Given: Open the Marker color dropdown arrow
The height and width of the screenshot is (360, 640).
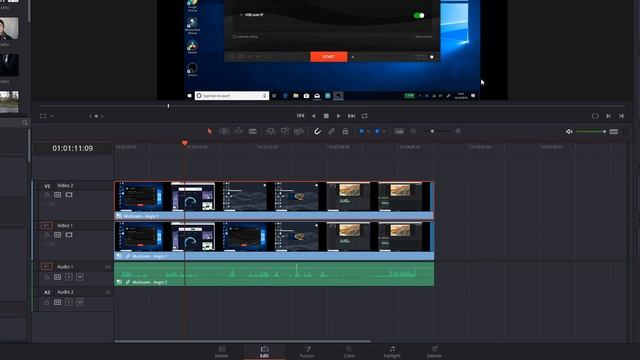Looking at the screenshot, I should 384,131.
